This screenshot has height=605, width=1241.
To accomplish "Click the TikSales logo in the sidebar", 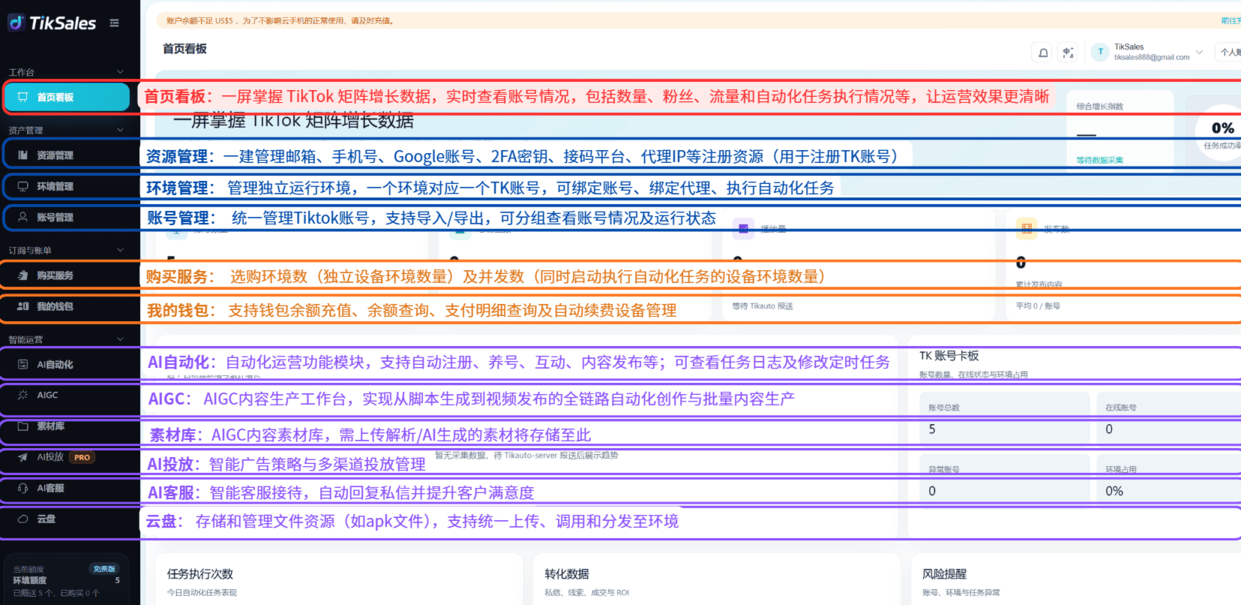I will (x=52, y=23).
